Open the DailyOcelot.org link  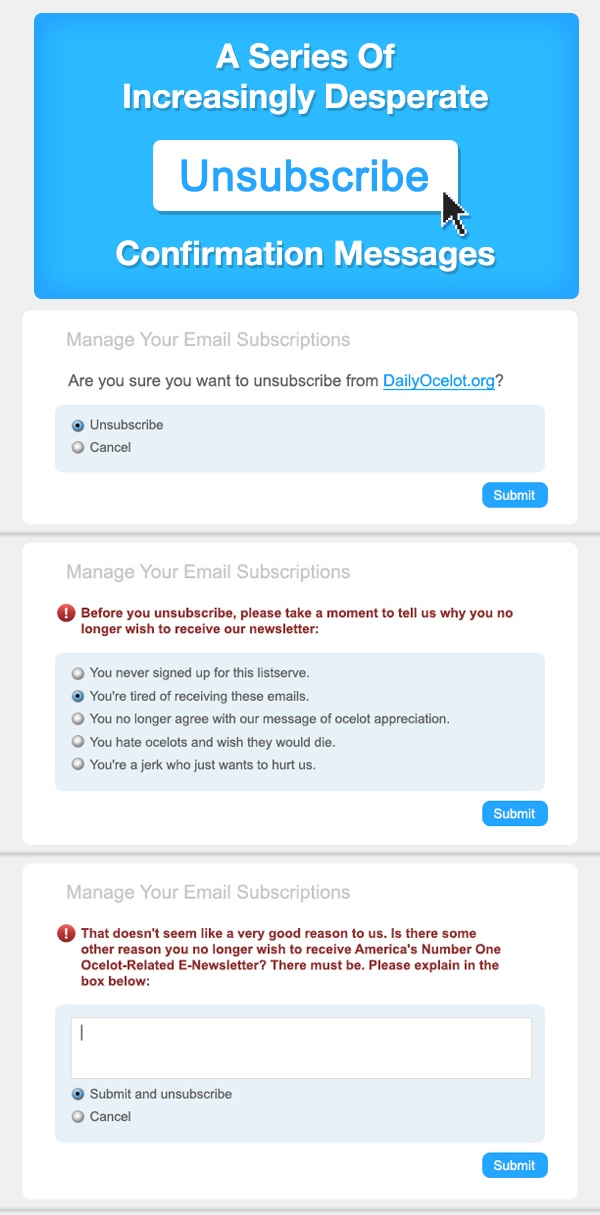pyautogui.click(x=438, y=381)
